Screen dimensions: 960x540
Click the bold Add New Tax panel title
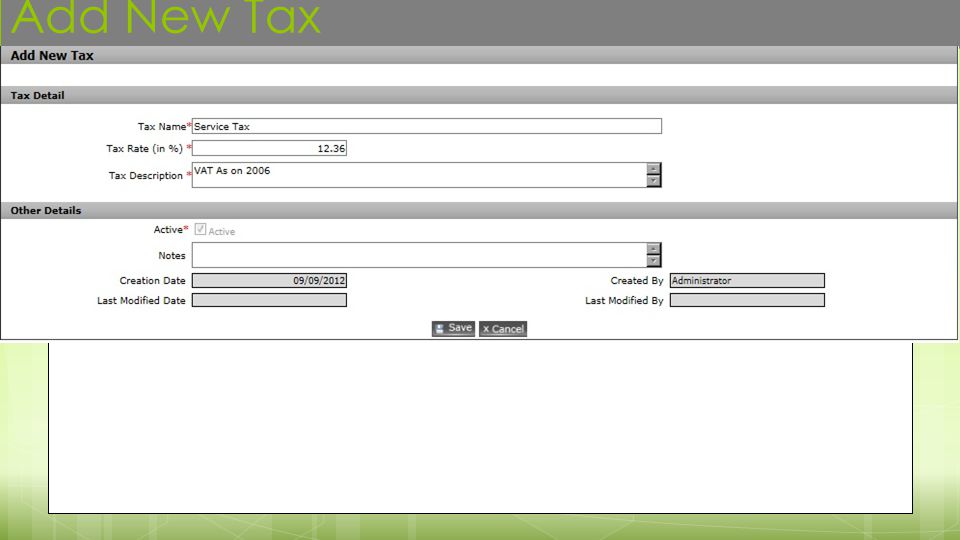(x=52, y=55)
